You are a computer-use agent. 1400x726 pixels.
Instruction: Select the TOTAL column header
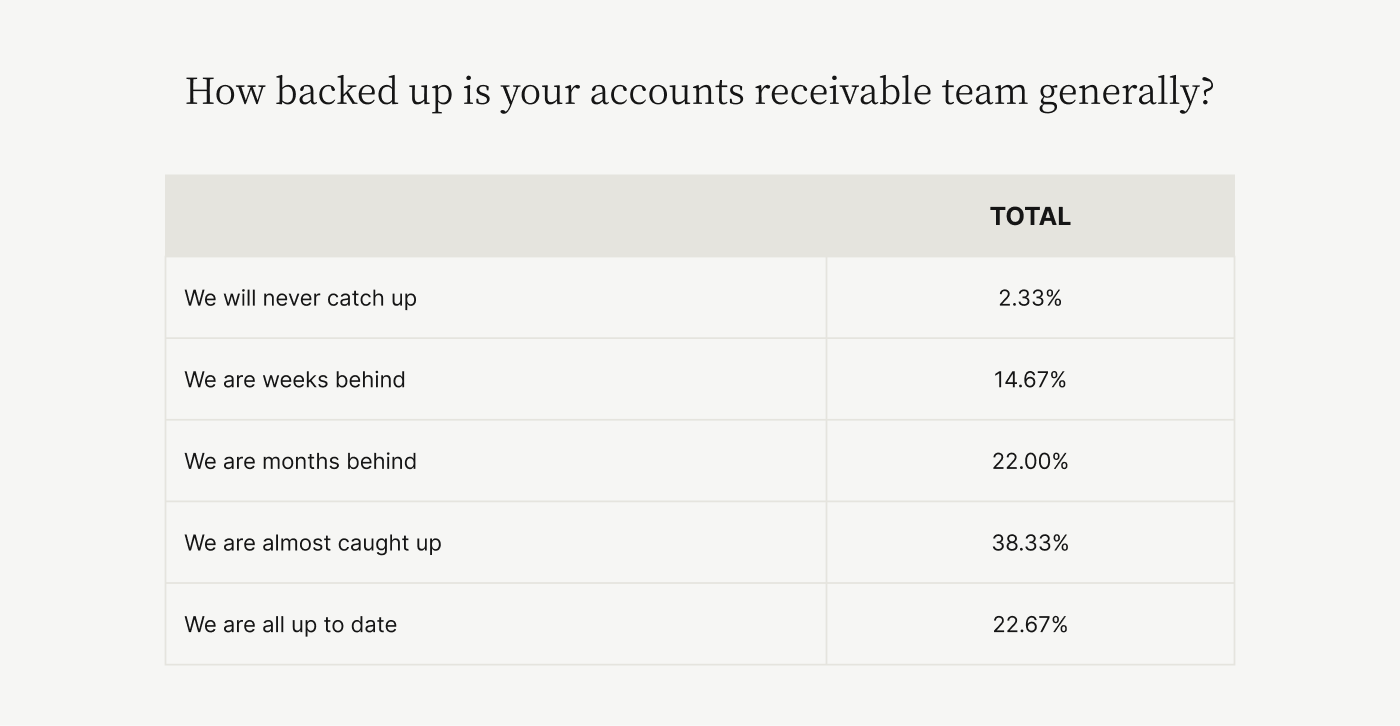coord(1030,216)
